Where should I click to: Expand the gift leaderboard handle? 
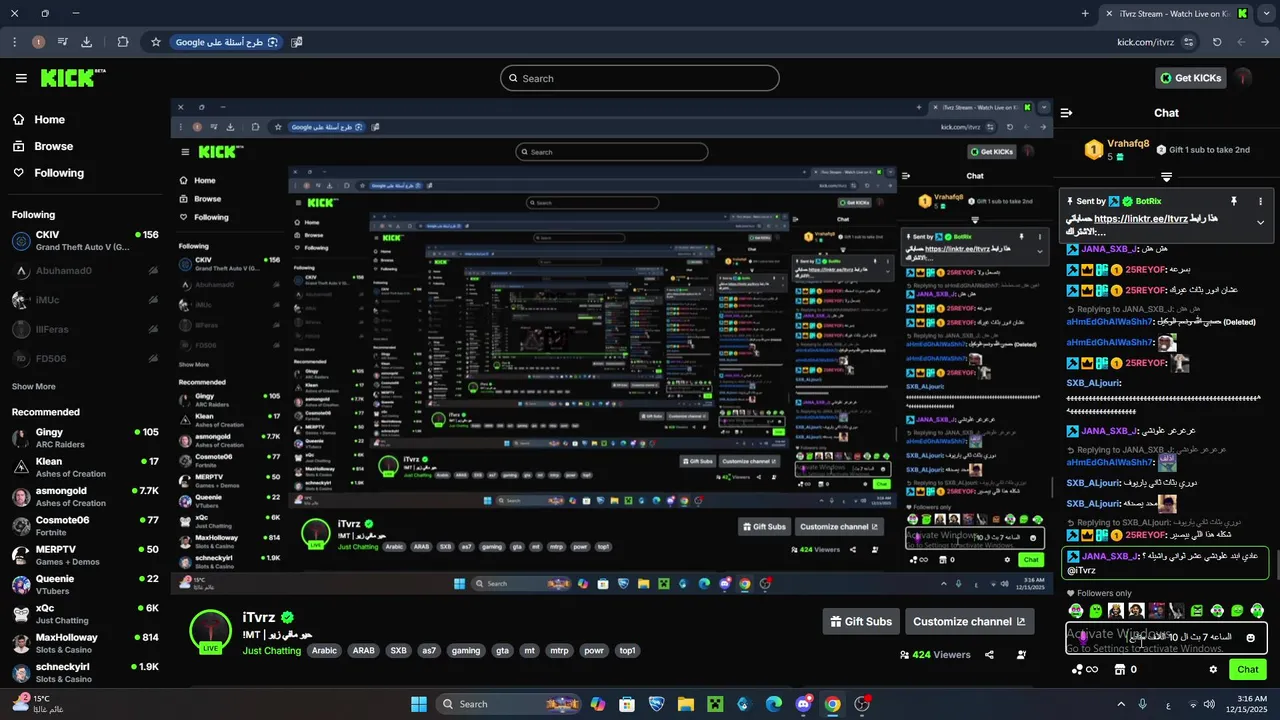1166,177
